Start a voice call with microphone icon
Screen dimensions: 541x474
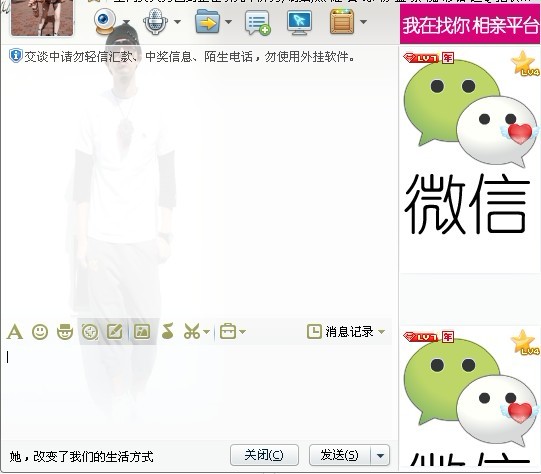[x=155, y=22]
